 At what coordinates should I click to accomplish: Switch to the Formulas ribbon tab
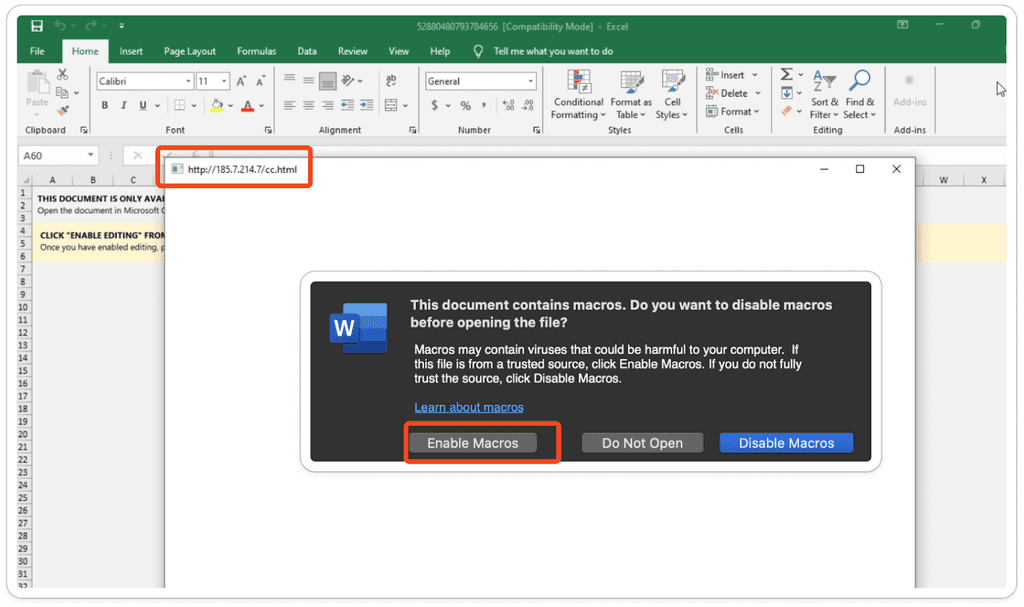[256, 51]
